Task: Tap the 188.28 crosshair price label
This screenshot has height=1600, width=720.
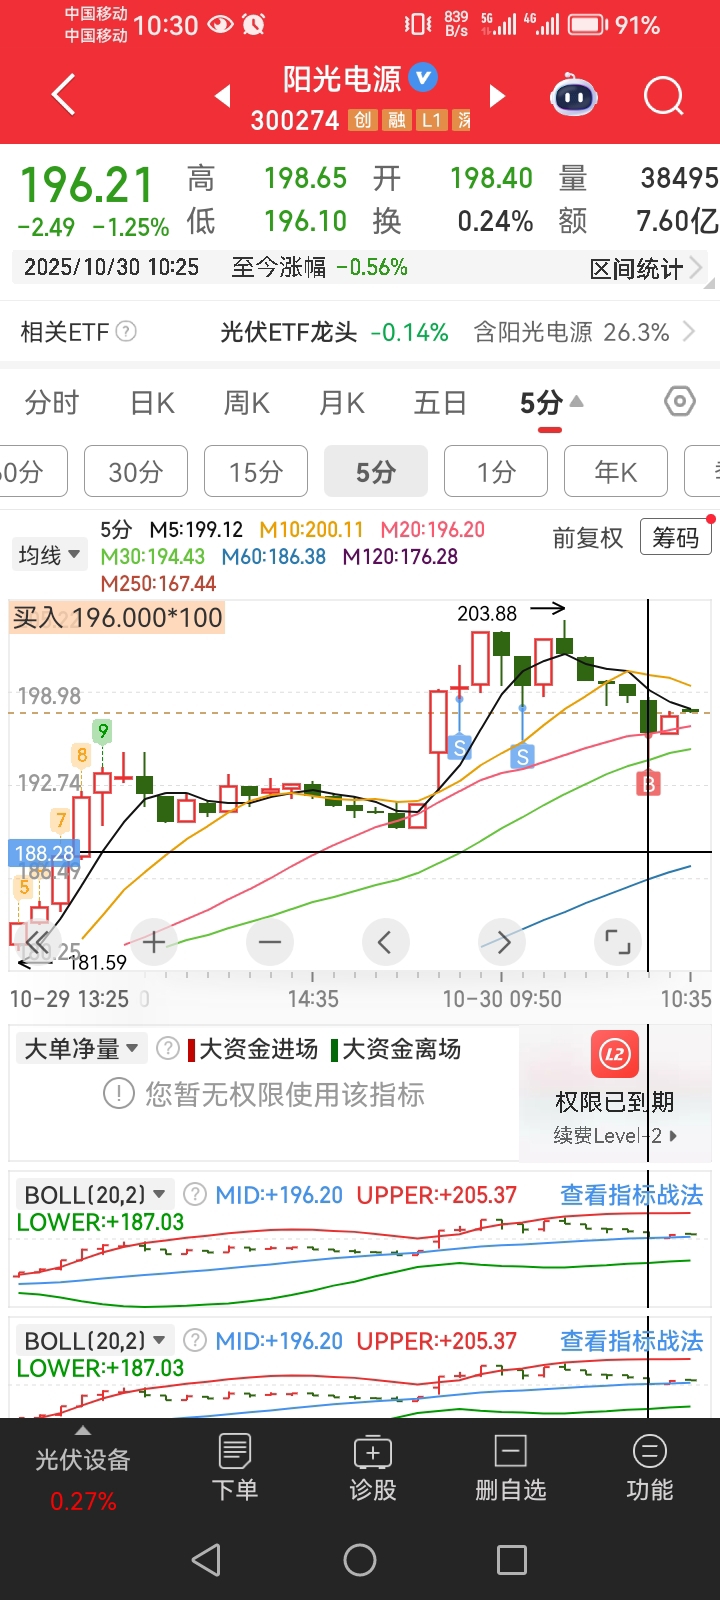Action: (x=45, y=853)
